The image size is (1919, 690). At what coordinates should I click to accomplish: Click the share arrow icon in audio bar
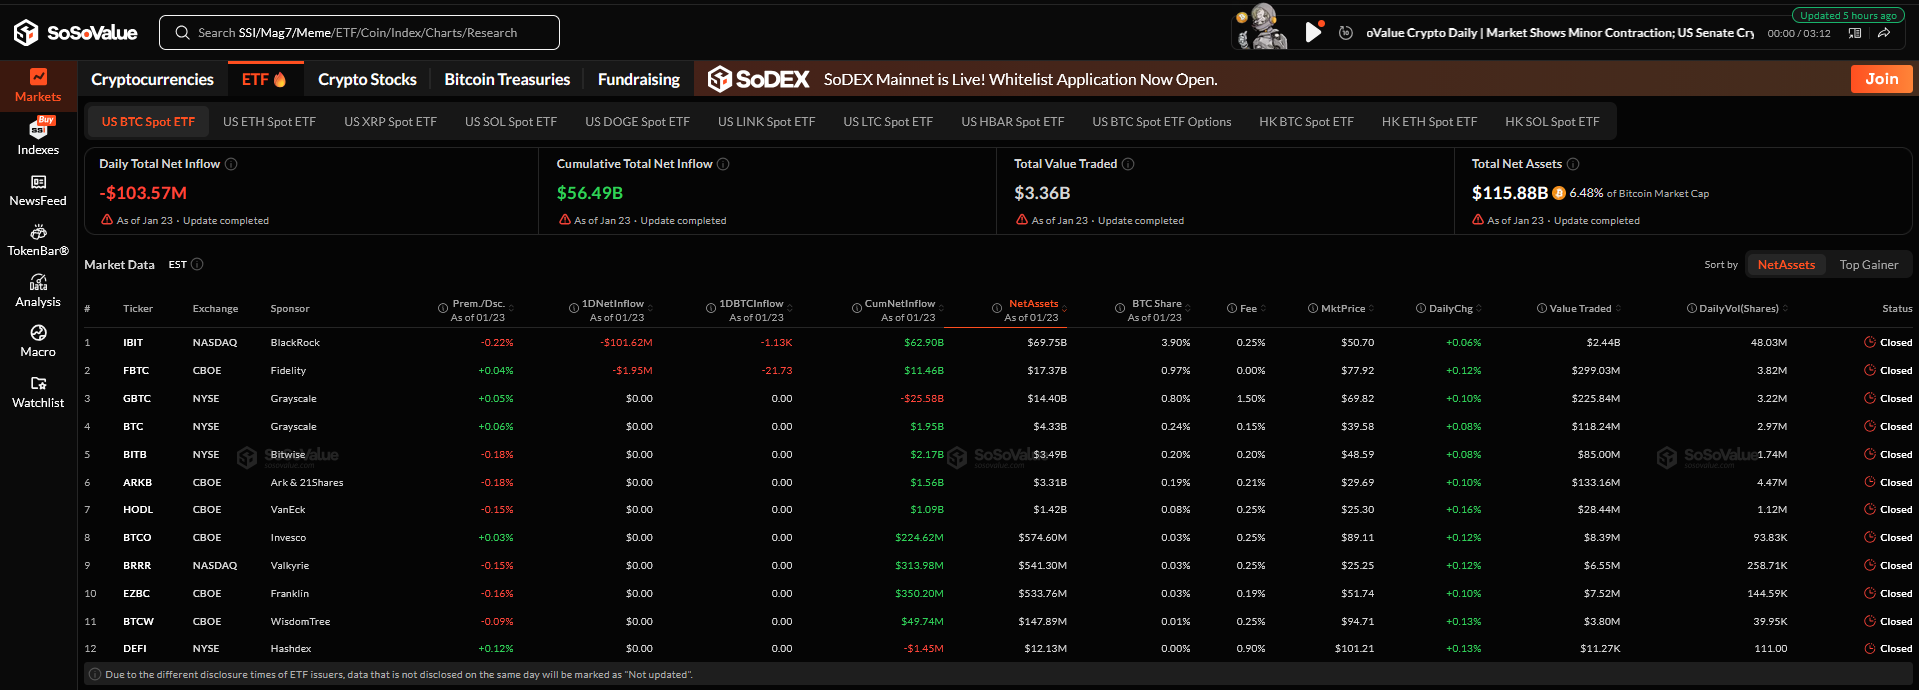click(x=1884, y=32)
